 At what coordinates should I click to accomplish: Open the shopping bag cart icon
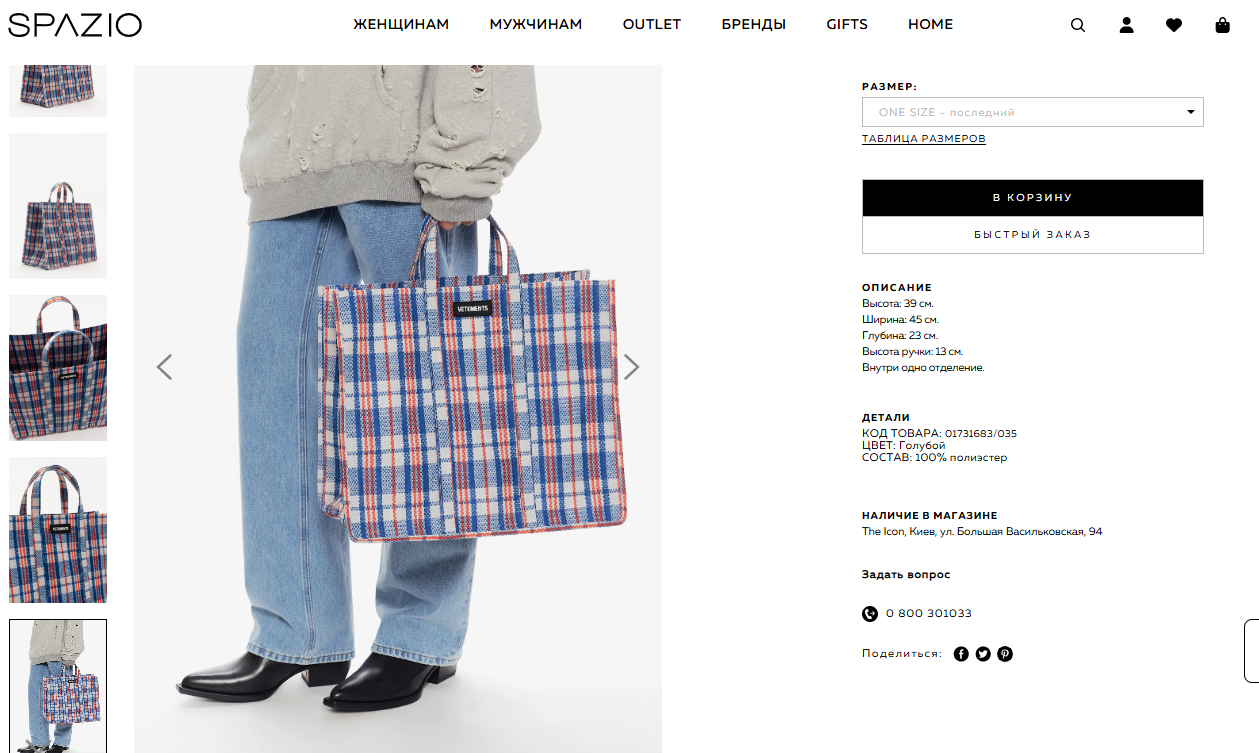(x=1222, y=25)
